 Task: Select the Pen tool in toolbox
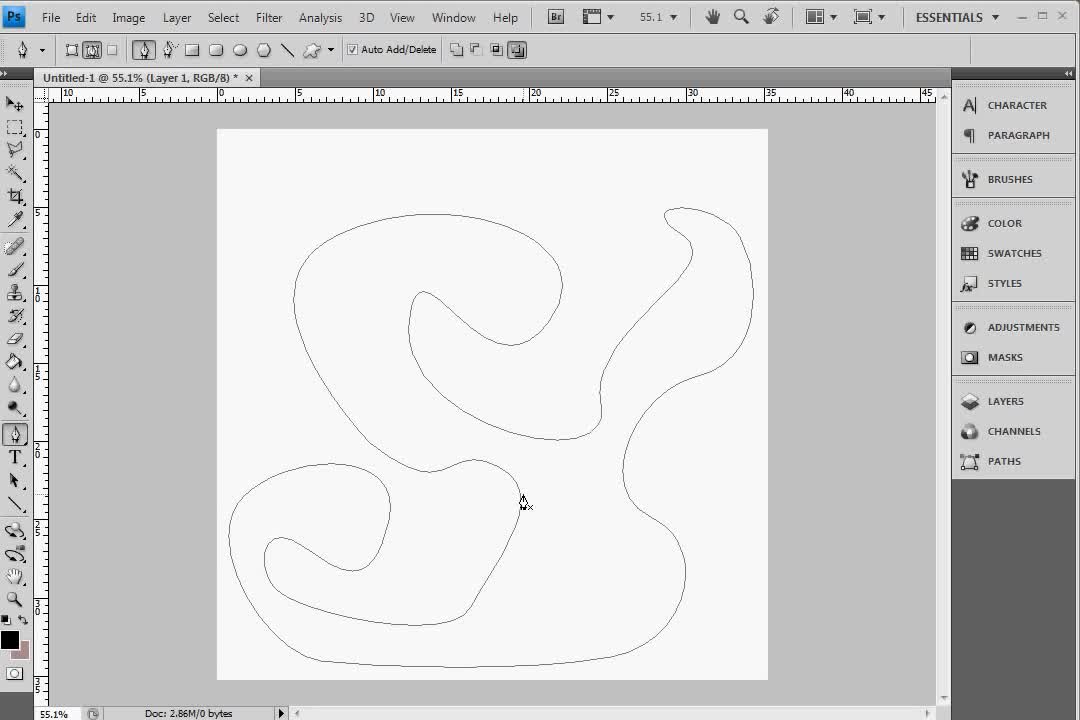click(14, 435)
